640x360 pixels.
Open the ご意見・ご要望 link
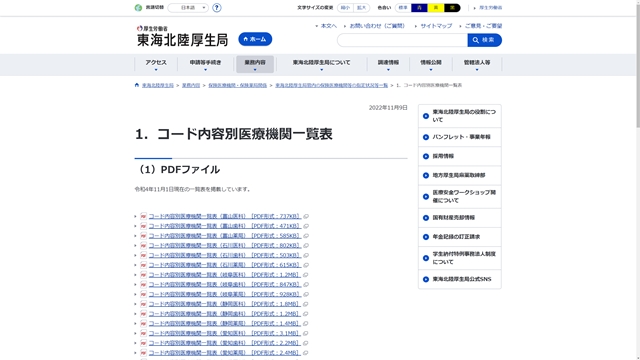point(483,26)
